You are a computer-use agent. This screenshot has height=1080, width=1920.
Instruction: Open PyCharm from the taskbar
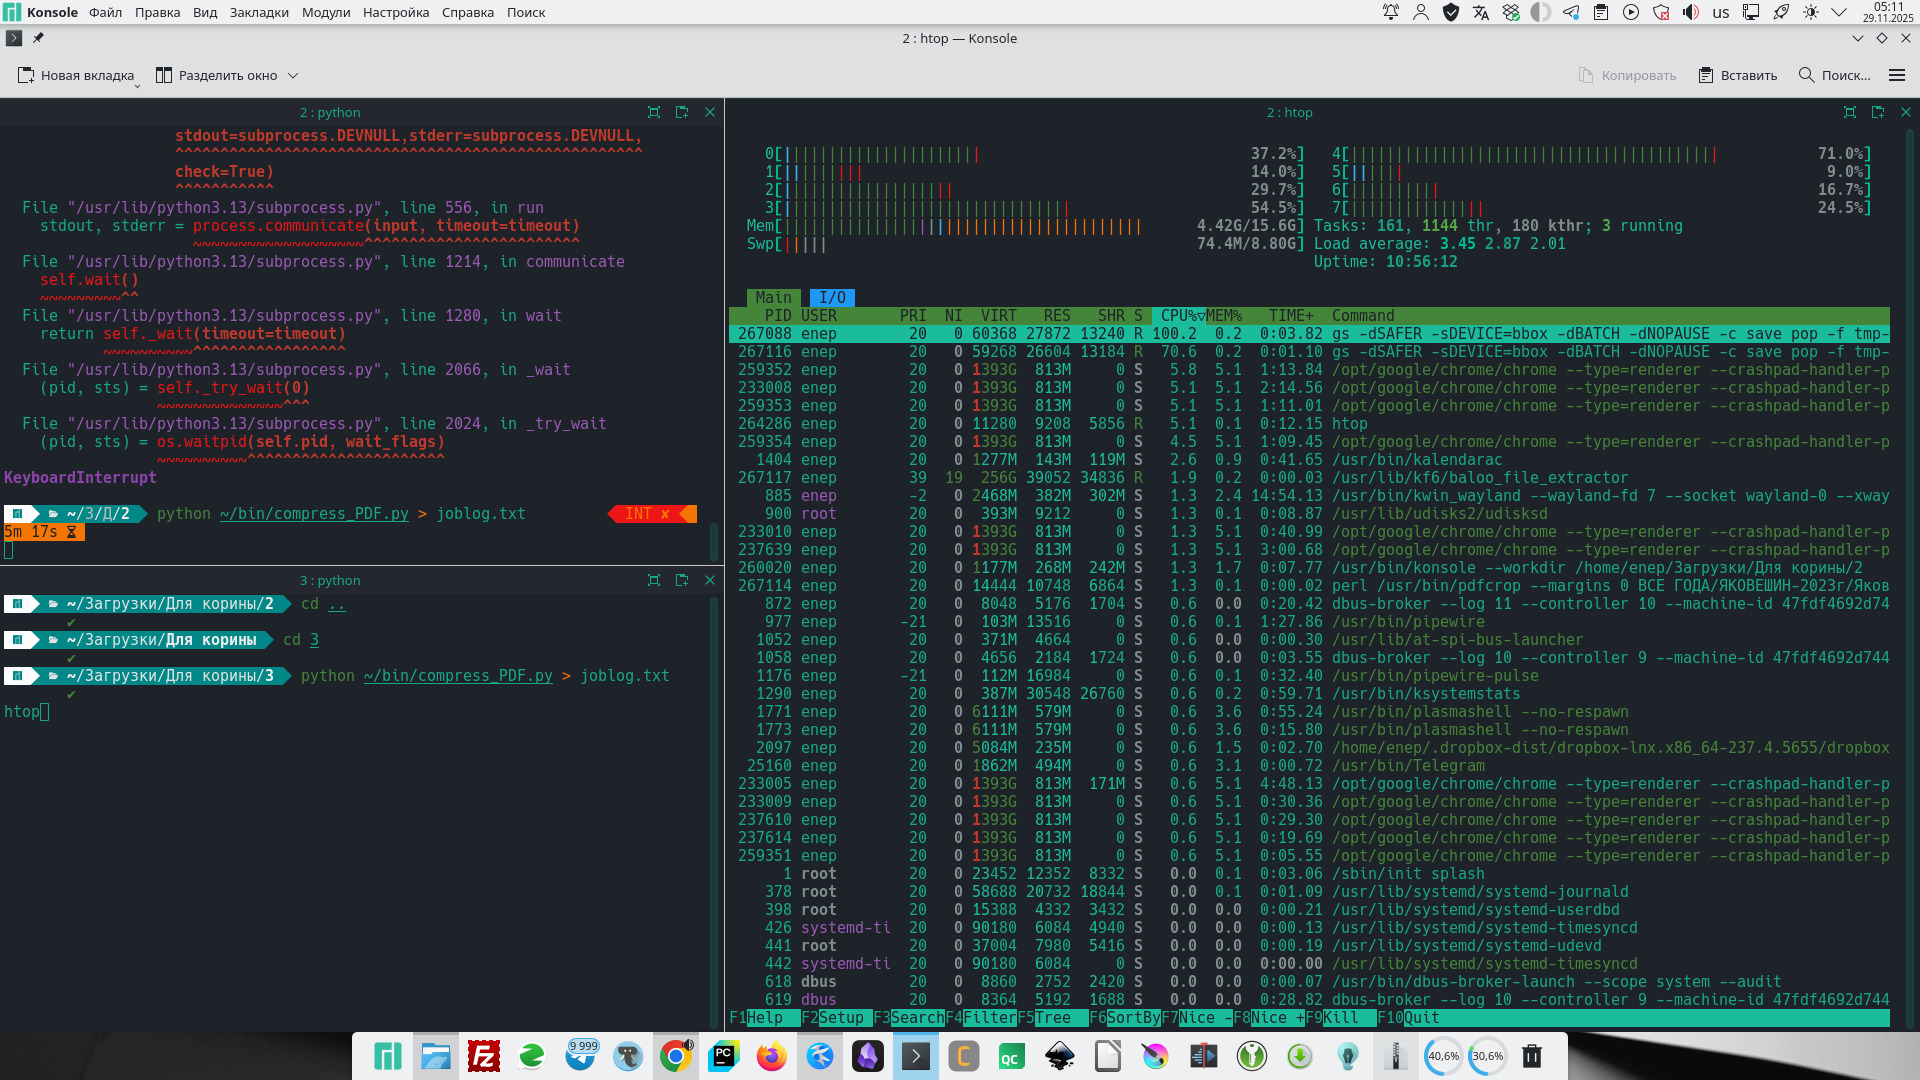[724, 1056]
